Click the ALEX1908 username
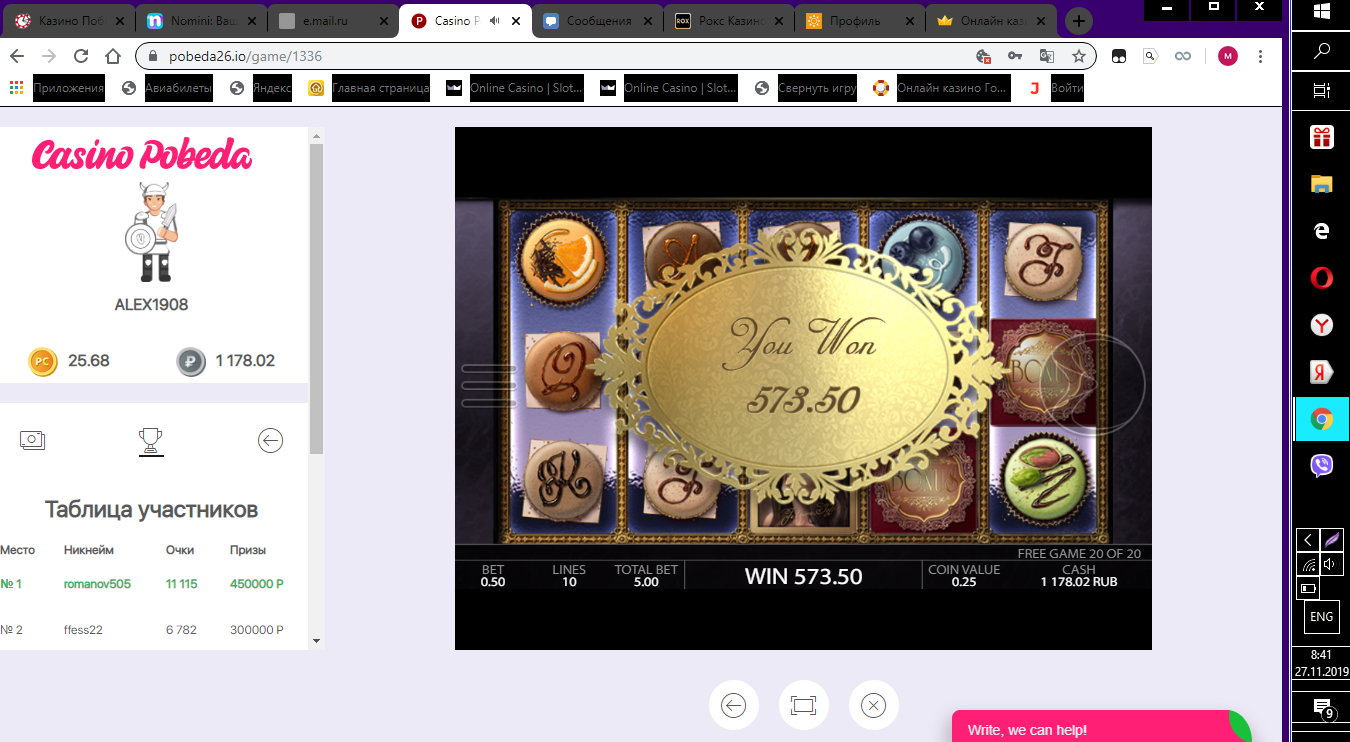The width and height of the screenshot is (1350, 742). coord(151,305)
